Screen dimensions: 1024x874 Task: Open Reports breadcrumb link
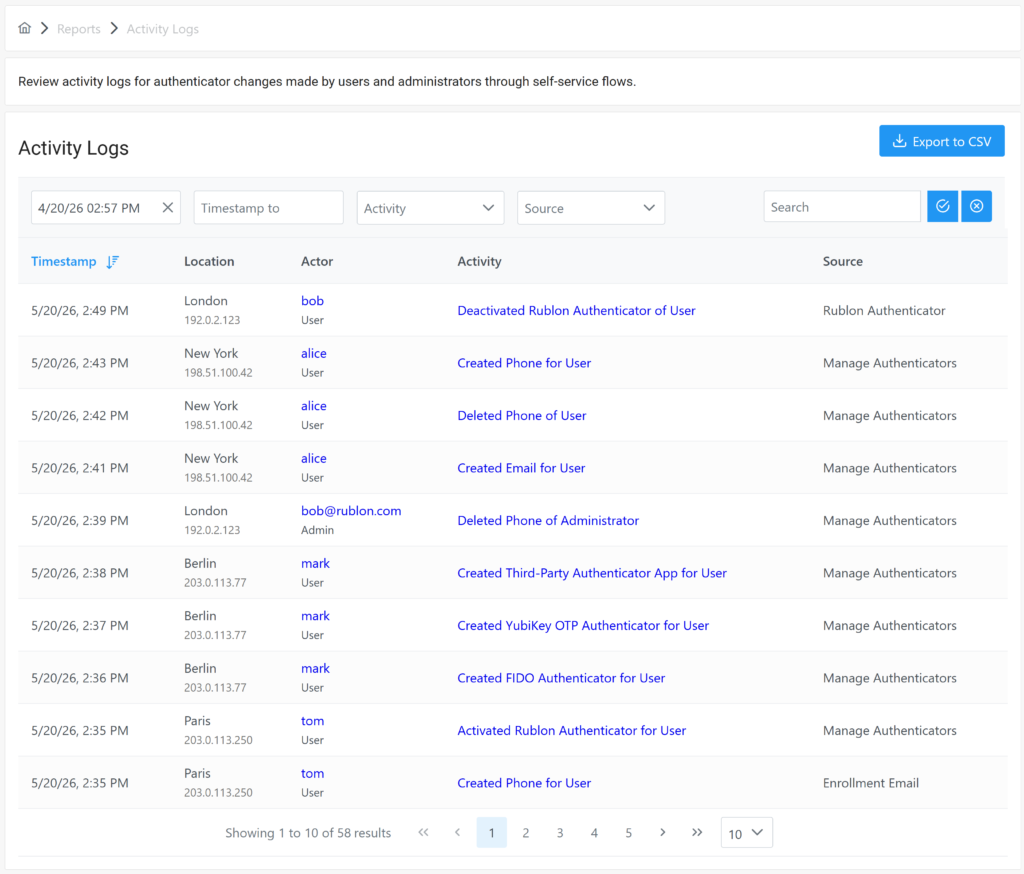coord(78,29)
